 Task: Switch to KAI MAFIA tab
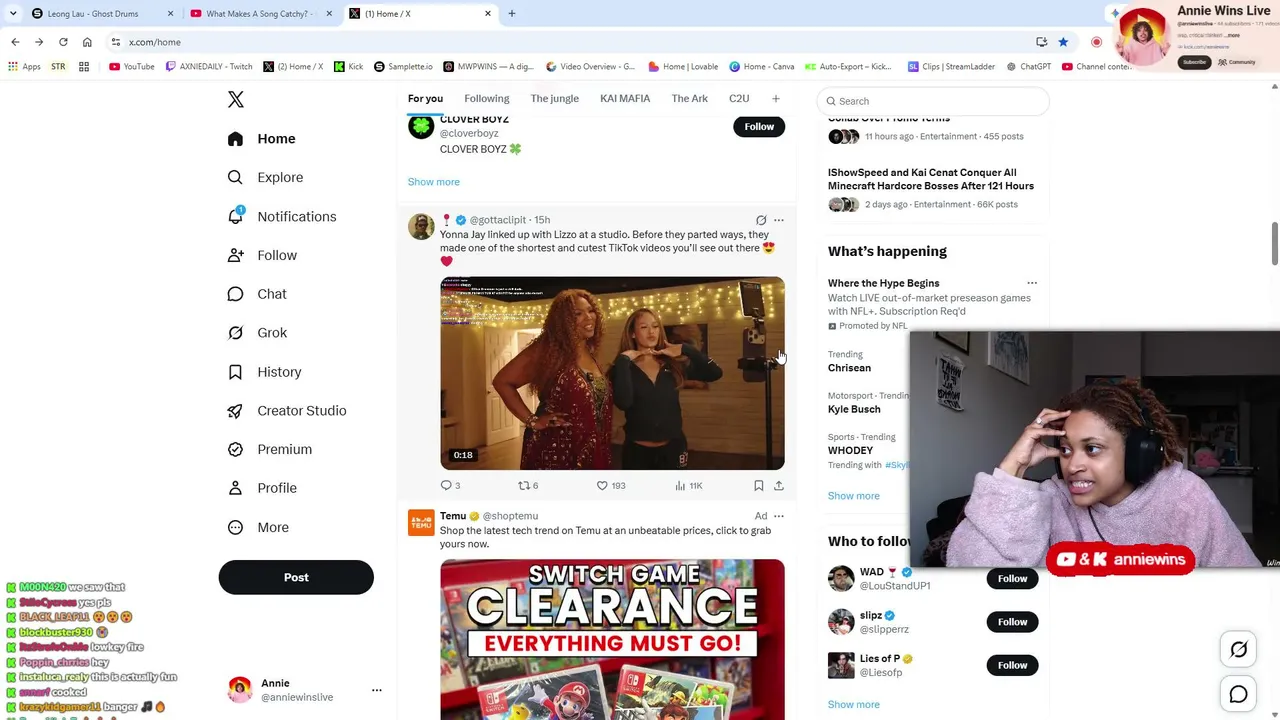[x=625, y=98]
